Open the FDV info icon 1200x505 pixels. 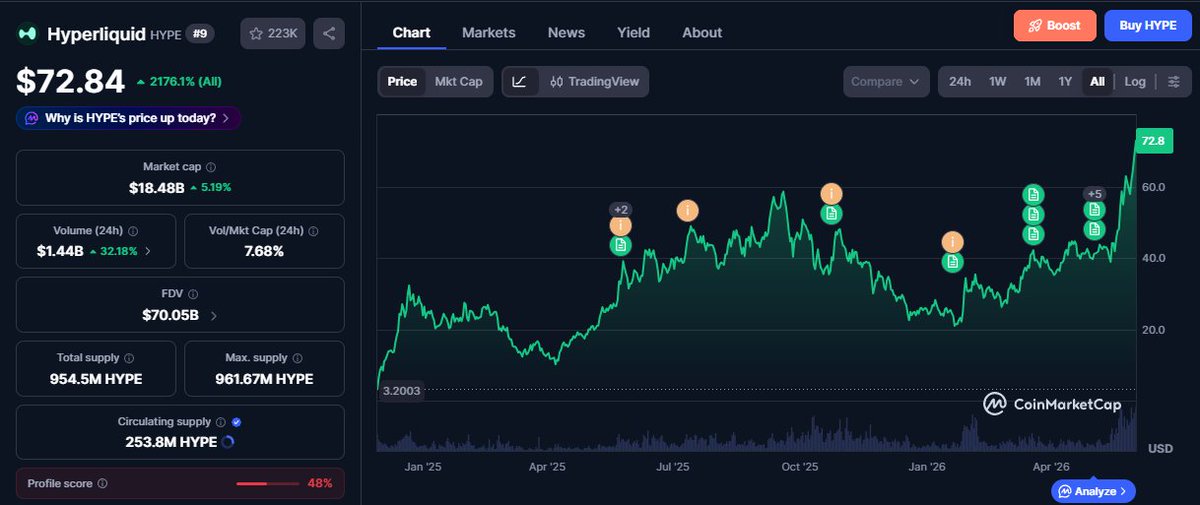tap(193, 295)
